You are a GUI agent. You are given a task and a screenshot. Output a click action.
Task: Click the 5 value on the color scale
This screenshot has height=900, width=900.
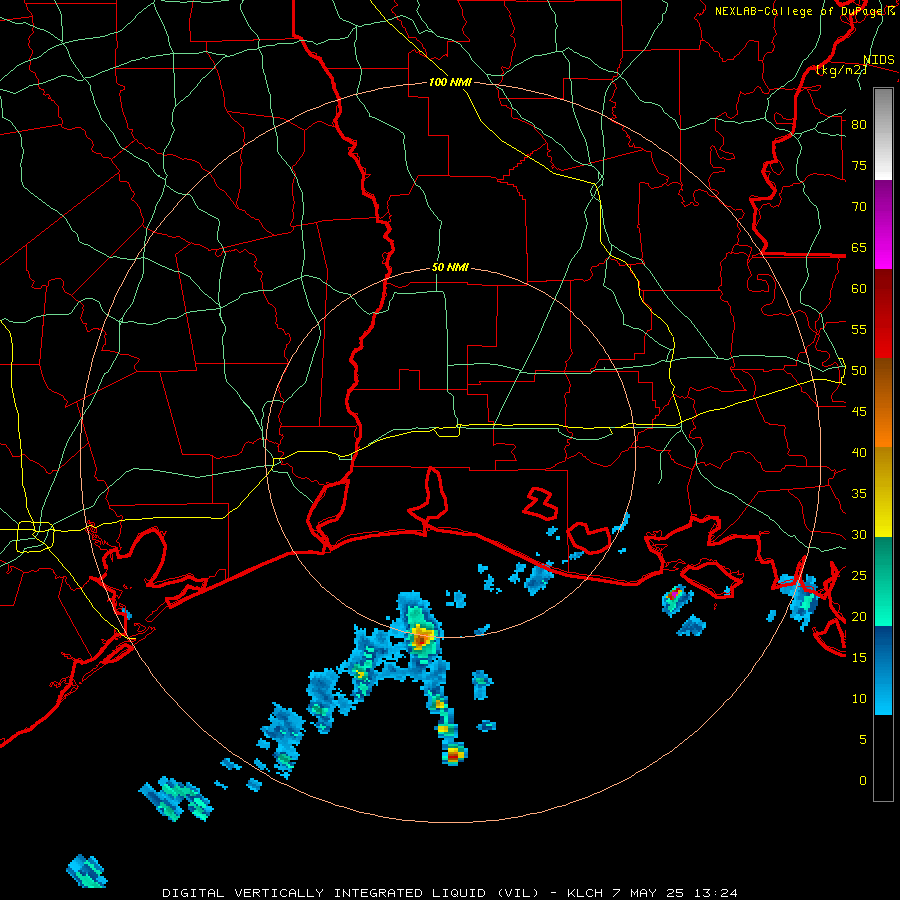863,740
